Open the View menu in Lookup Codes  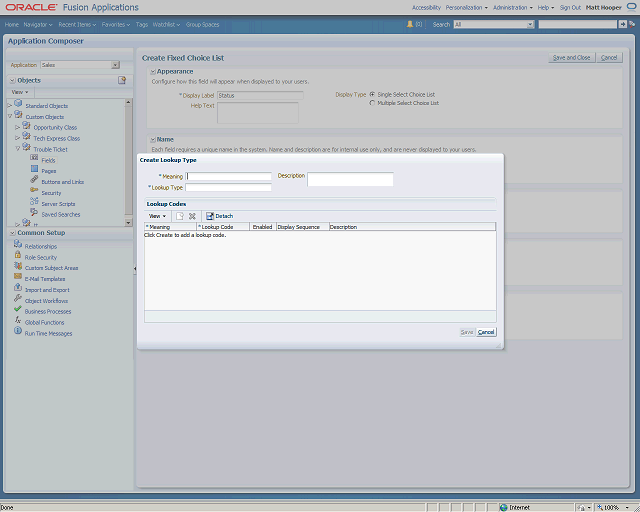click(x=157, y=216)
